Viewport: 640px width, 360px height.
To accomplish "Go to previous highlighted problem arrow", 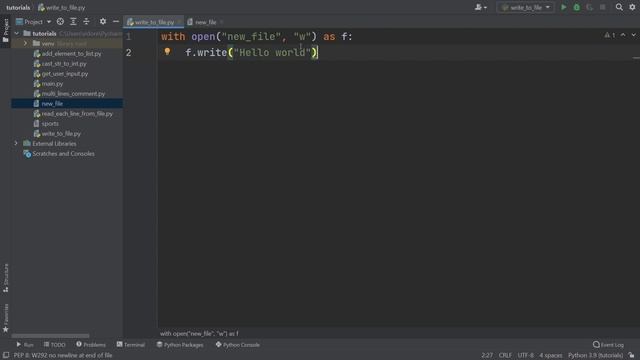I will 623,35.
